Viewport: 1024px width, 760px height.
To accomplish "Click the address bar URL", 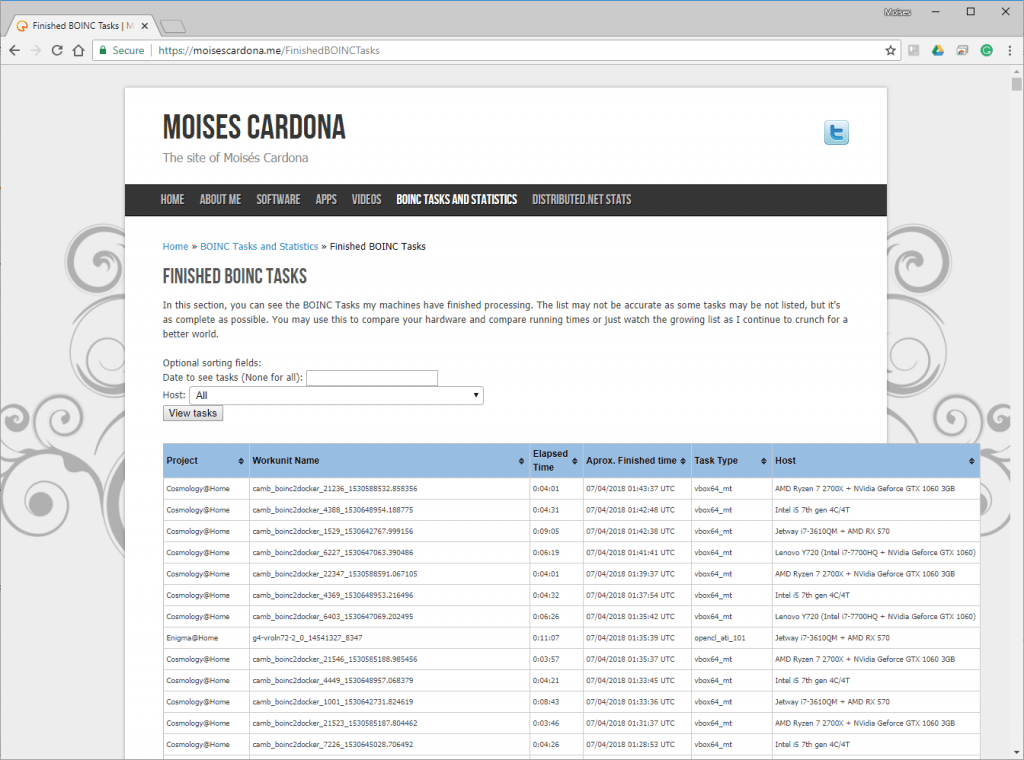I will coord(269,50).
